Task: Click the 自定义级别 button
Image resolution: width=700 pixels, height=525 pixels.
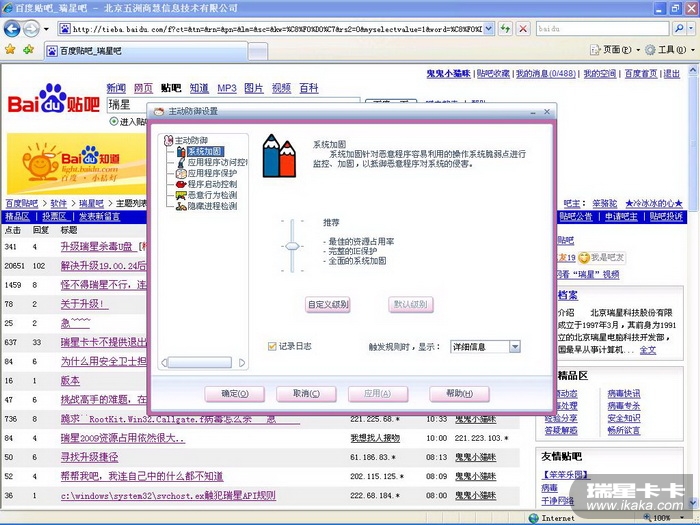Action: pos(328,304)
